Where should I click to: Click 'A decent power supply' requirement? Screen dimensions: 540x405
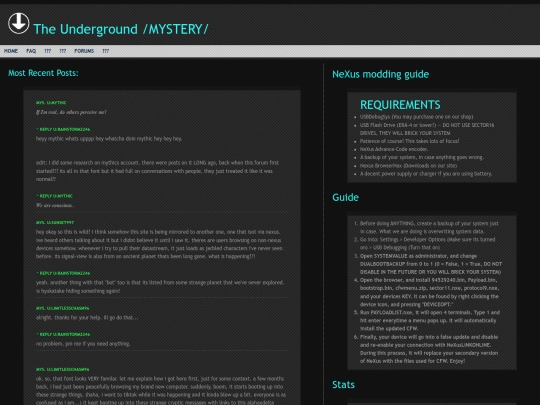point(426,174)
